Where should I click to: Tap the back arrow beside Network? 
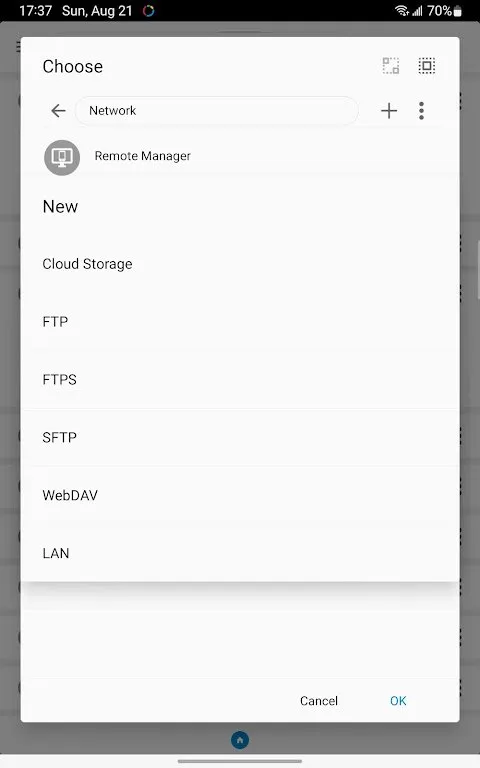pos(58,111)
